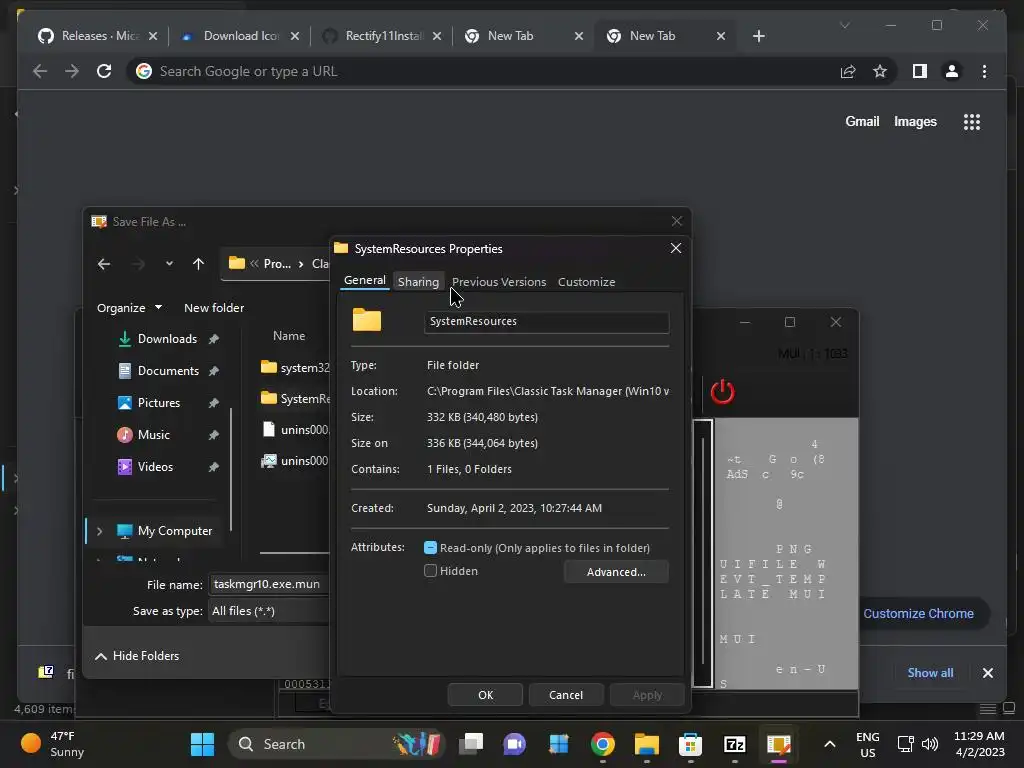Click the My Computer icon

point(124,531)
